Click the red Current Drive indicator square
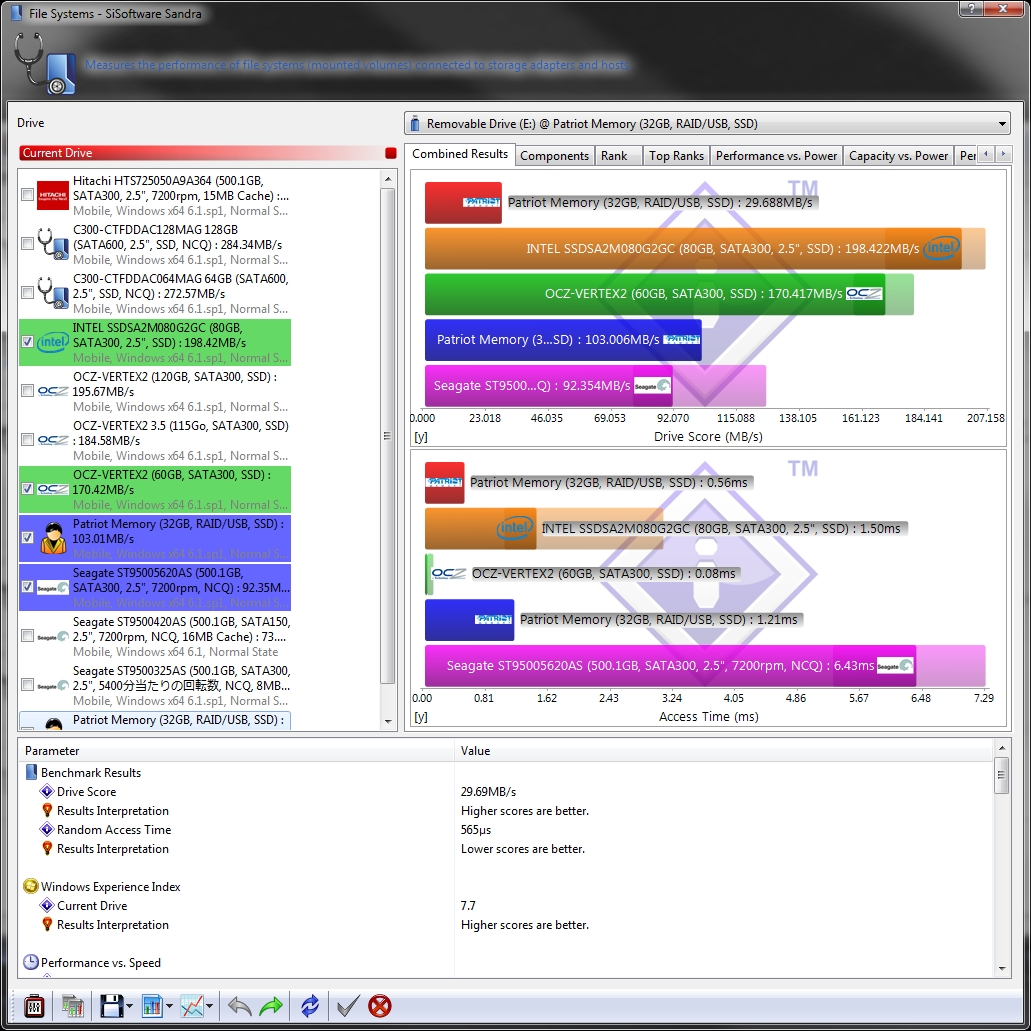 (391, 153)
